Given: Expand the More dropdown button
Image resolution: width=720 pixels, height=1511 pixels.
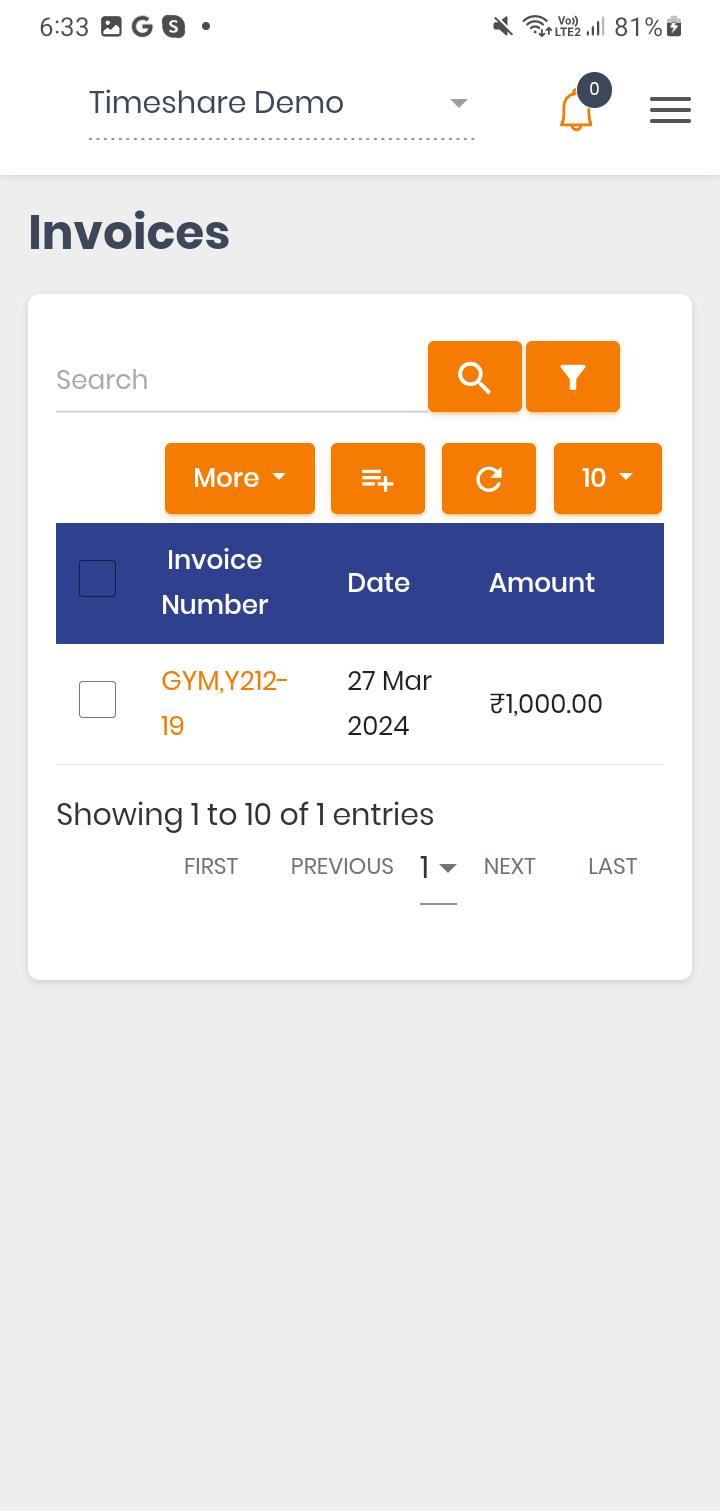Looking at the screenshot, I should (x=240, y=479).
